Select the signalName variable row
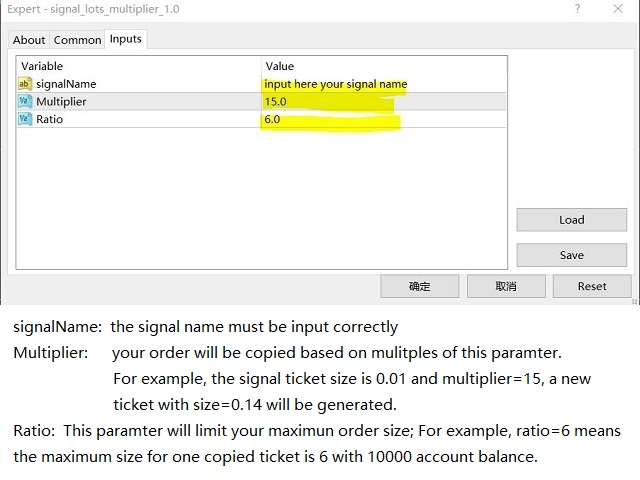This screenshot has width=640, height=480. tap(261, 84)
